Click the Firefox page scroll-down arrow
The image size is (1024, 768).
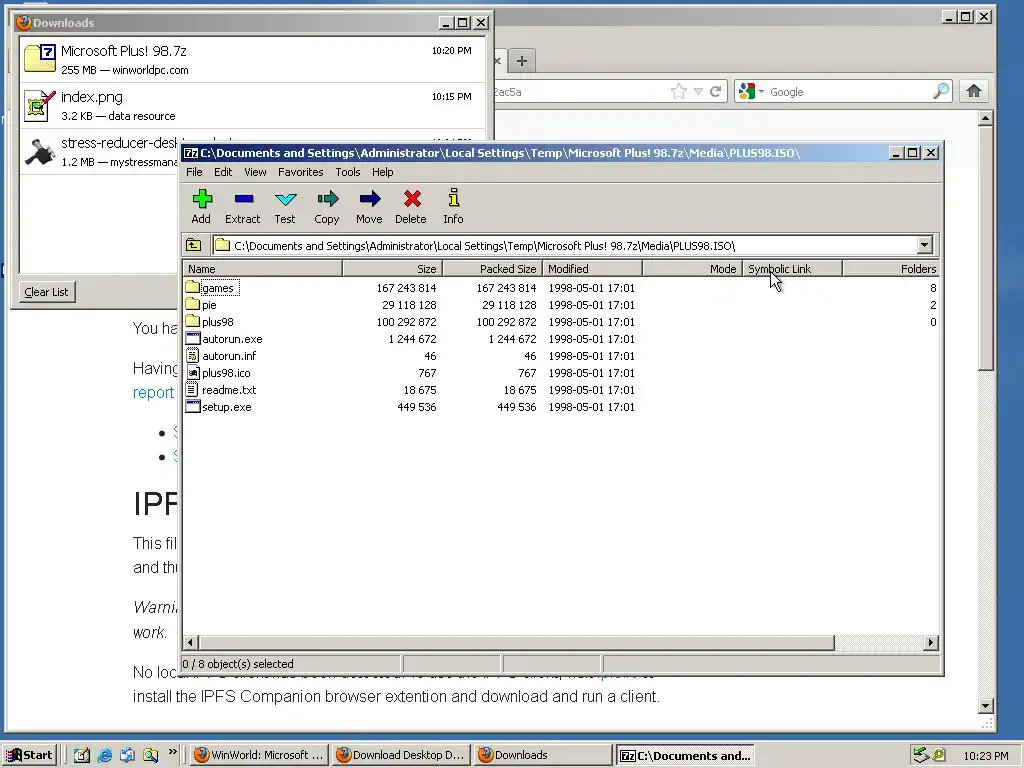click(985, 706)
